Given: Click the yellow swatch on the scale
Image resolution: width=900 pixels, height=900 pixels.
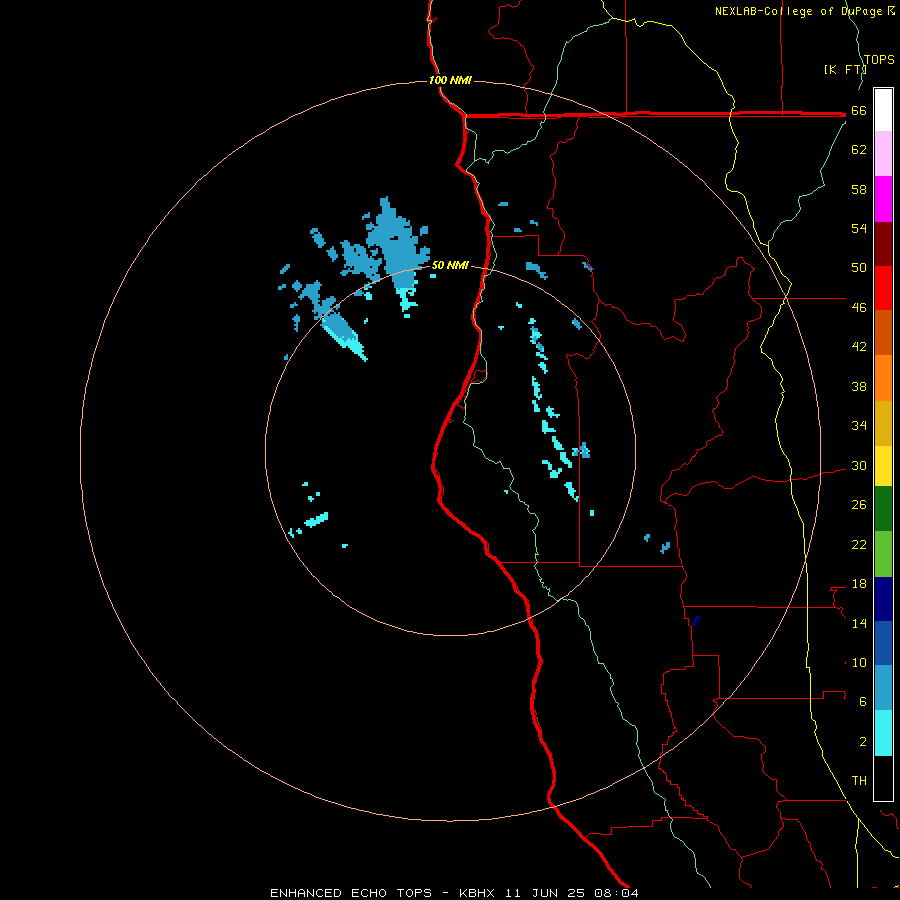Looking at the screenshot, I should tap(883, 466).
